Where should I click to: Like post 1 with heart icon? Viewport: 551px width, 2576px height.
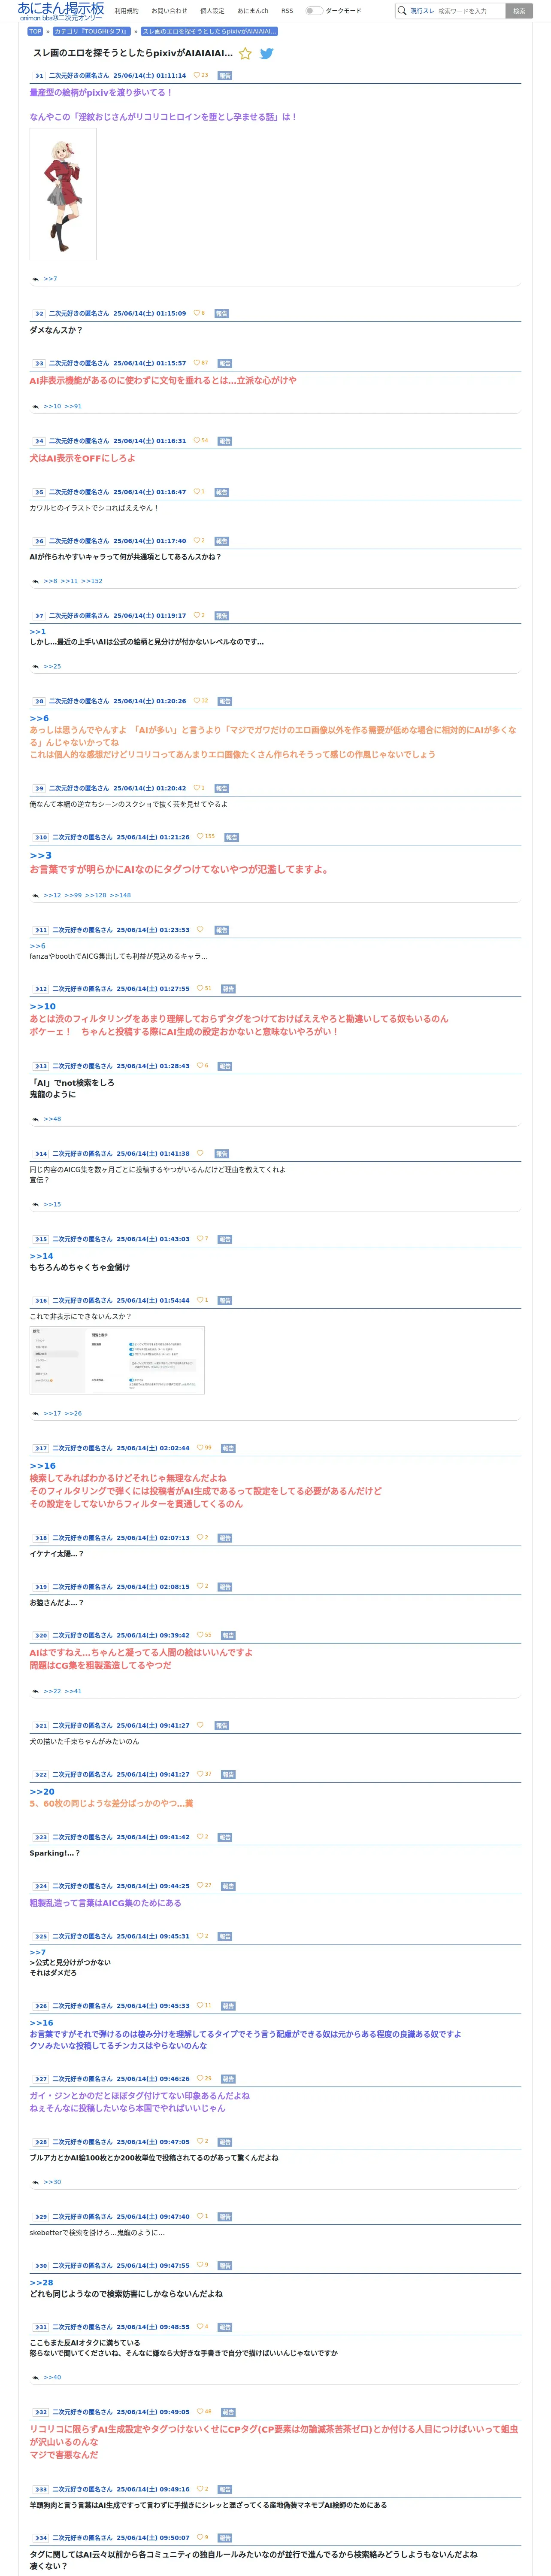[x=197, y=75]
